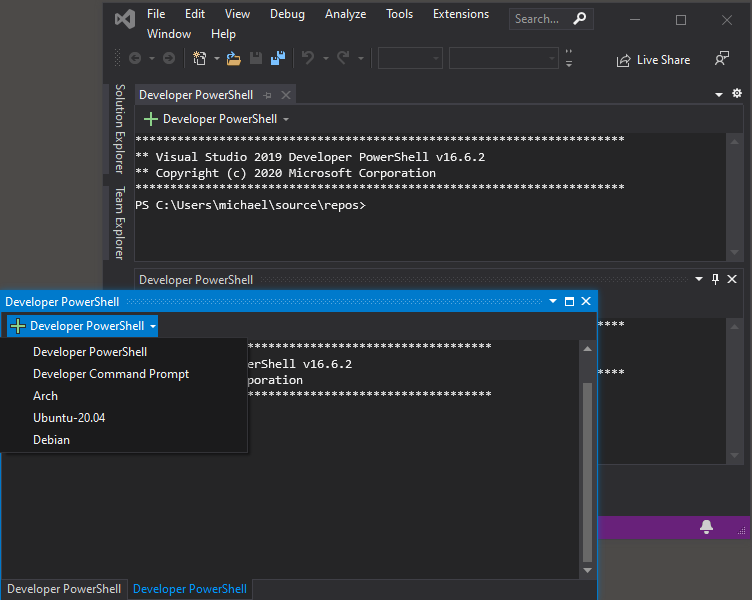
Task: Open the Solution Platforms combo box
Action: point(504,58)
